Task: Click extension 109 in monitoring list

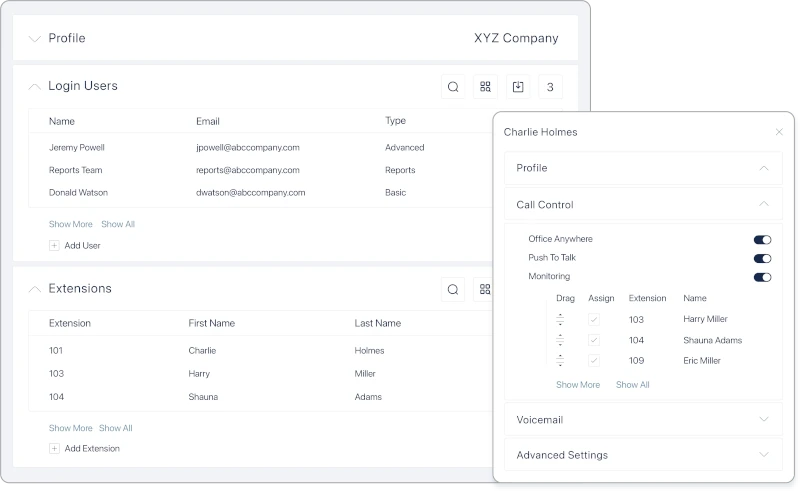Action: [636, 361]
